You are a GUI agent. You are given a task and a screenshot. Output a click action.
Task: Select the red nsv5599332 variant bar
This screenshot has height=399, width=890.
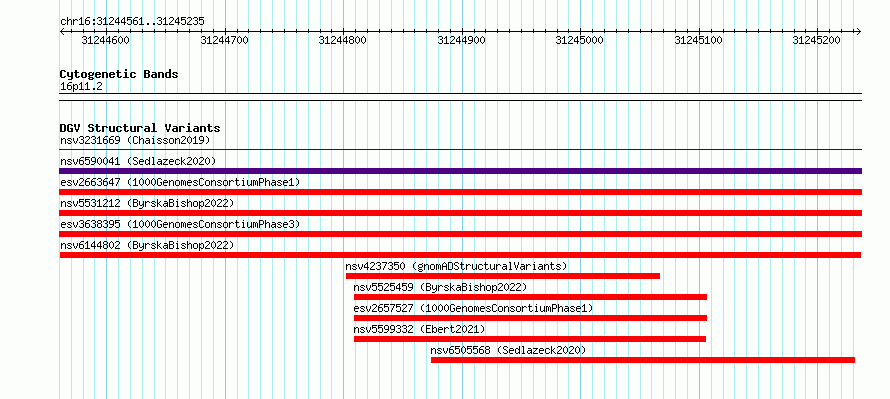pyautogui.click(x=530, y=339)
